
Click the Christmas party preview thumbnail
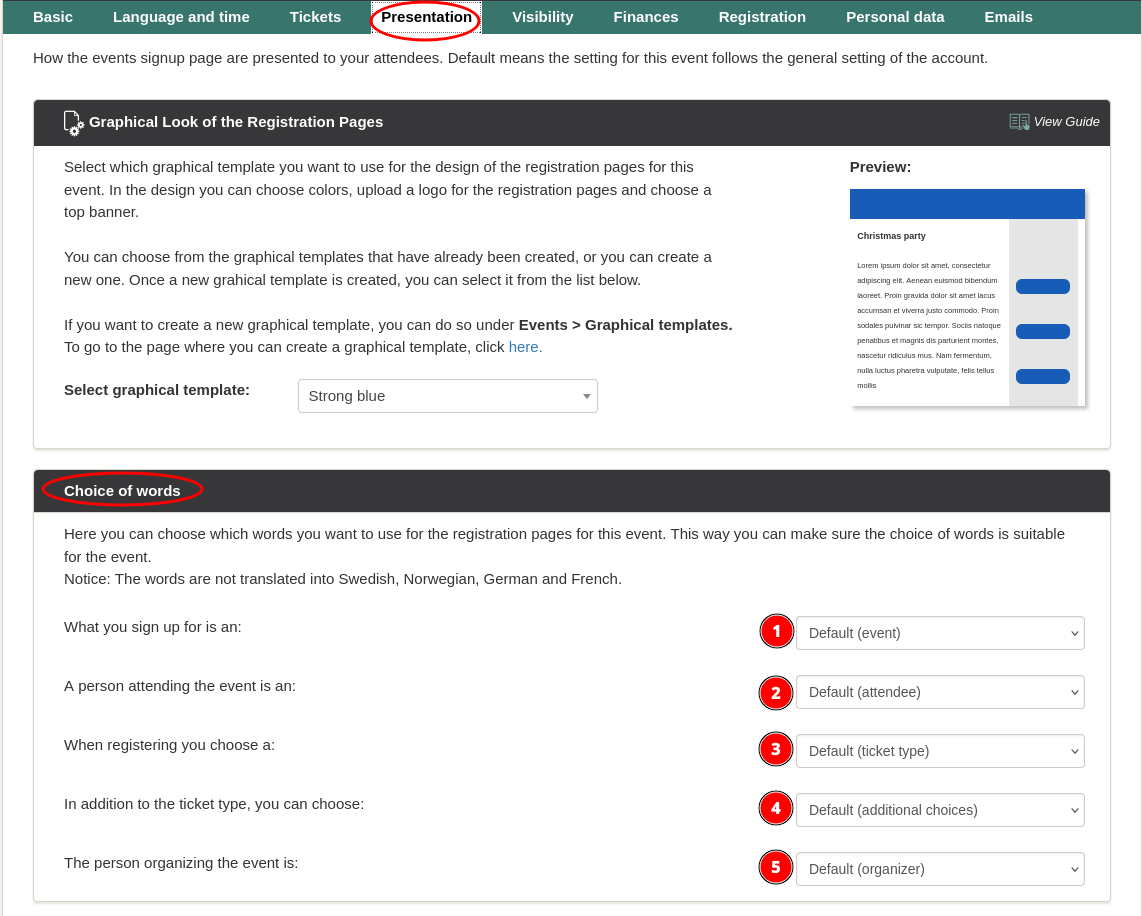click(x=967, y=298)
